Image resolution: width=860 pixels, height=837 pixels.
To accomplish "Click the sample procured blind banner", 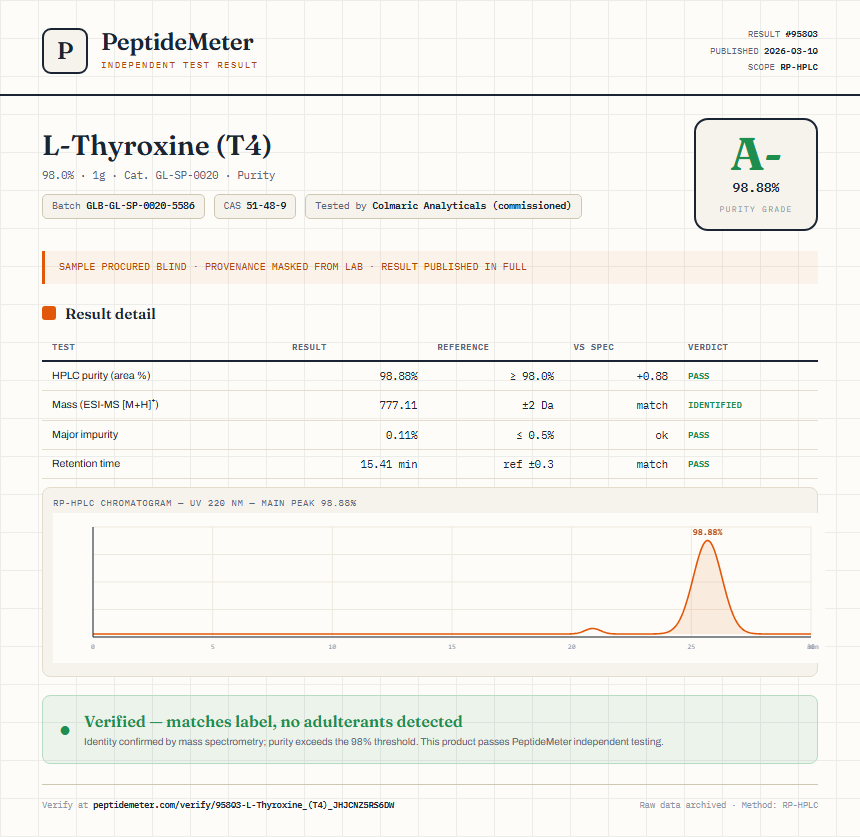I will (430, 267).
